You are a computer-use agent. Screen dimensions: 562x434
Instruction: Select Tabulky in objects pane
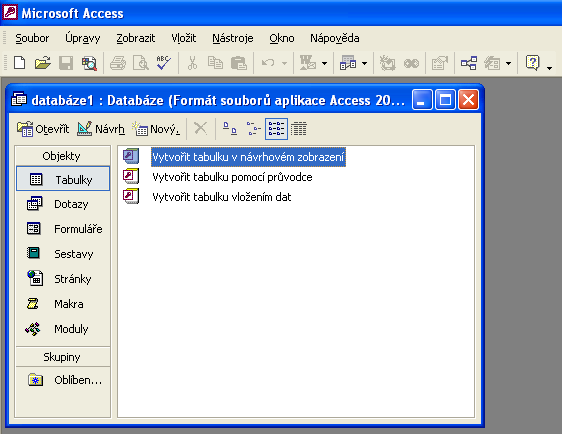click(63, 178)
